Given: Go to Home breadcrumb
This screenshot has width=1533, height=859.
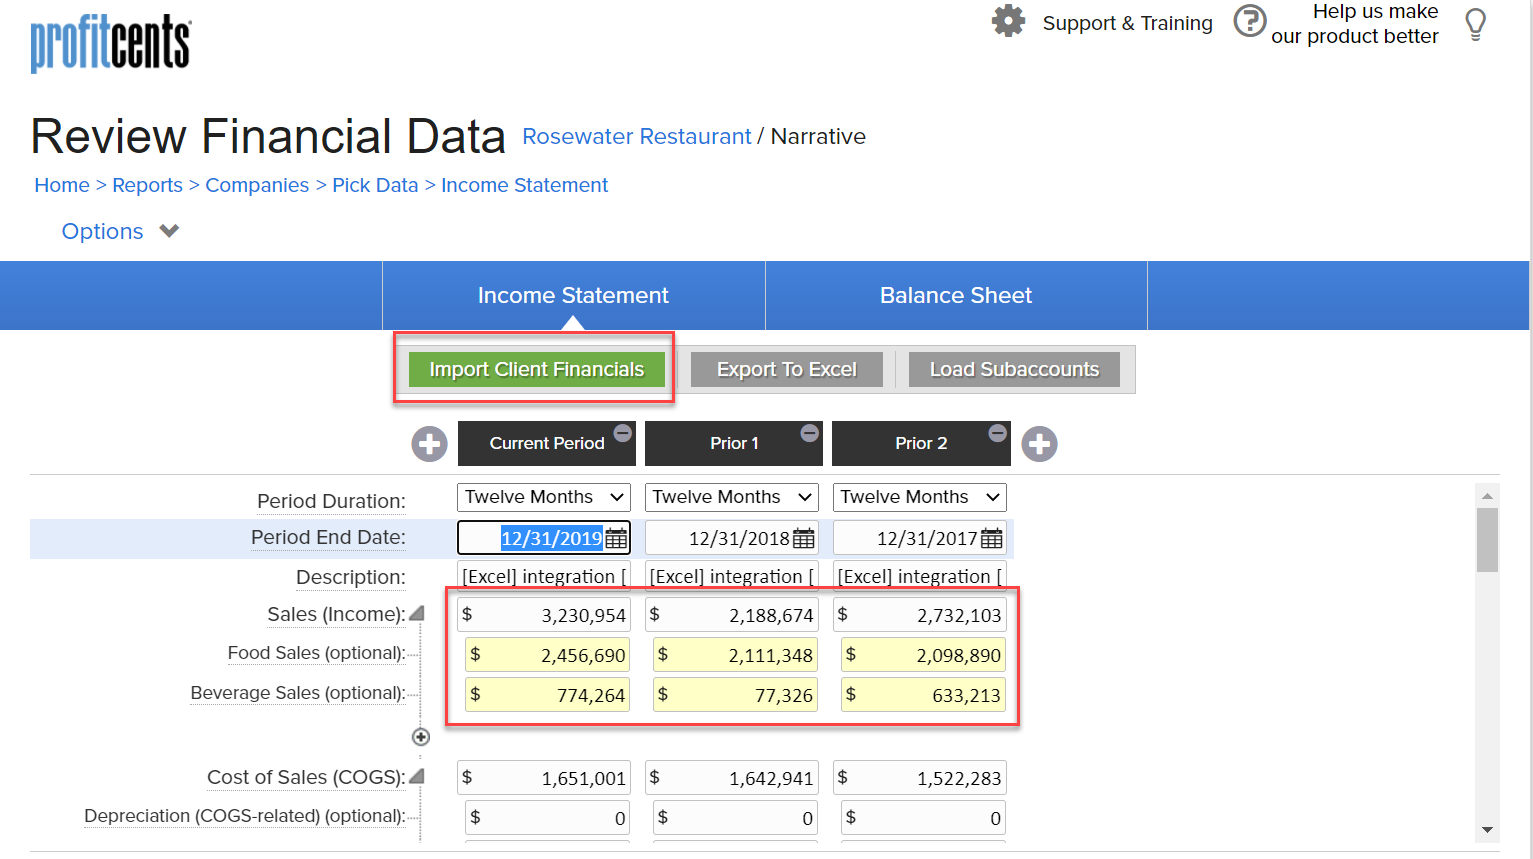Looking at the screenshot, I should 62,185.
